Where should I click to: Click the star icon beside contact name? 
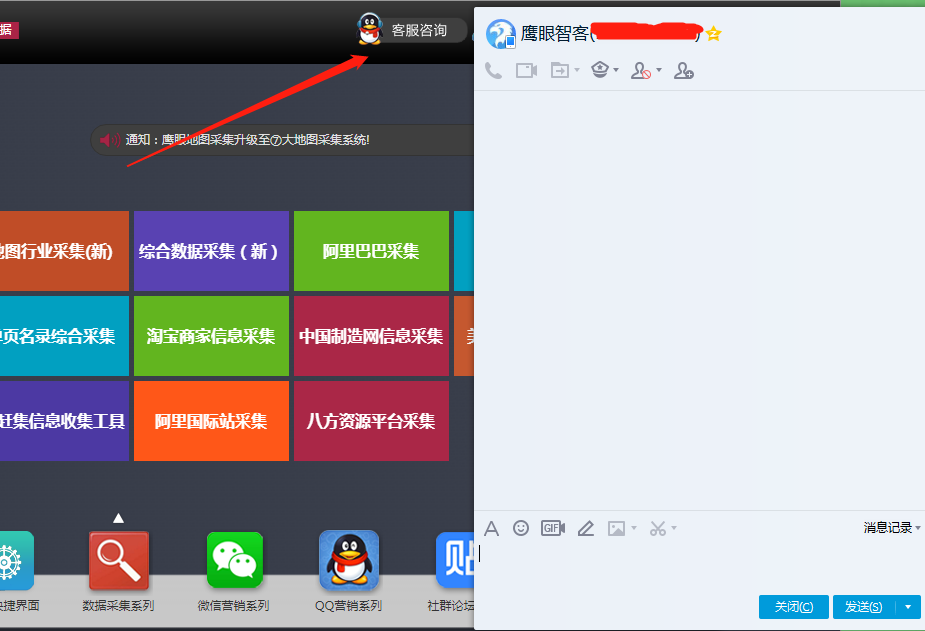tap(714, 34)
